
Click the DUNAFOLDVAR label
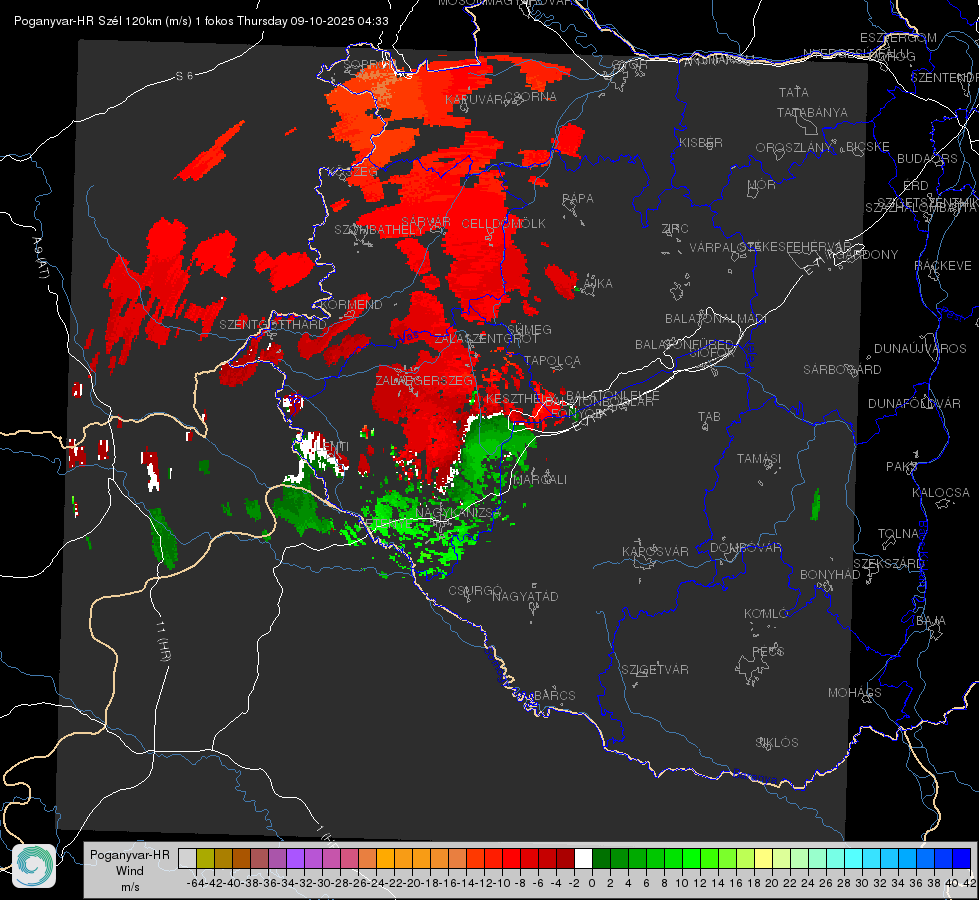pyautogui.click(x=915, y=403)
